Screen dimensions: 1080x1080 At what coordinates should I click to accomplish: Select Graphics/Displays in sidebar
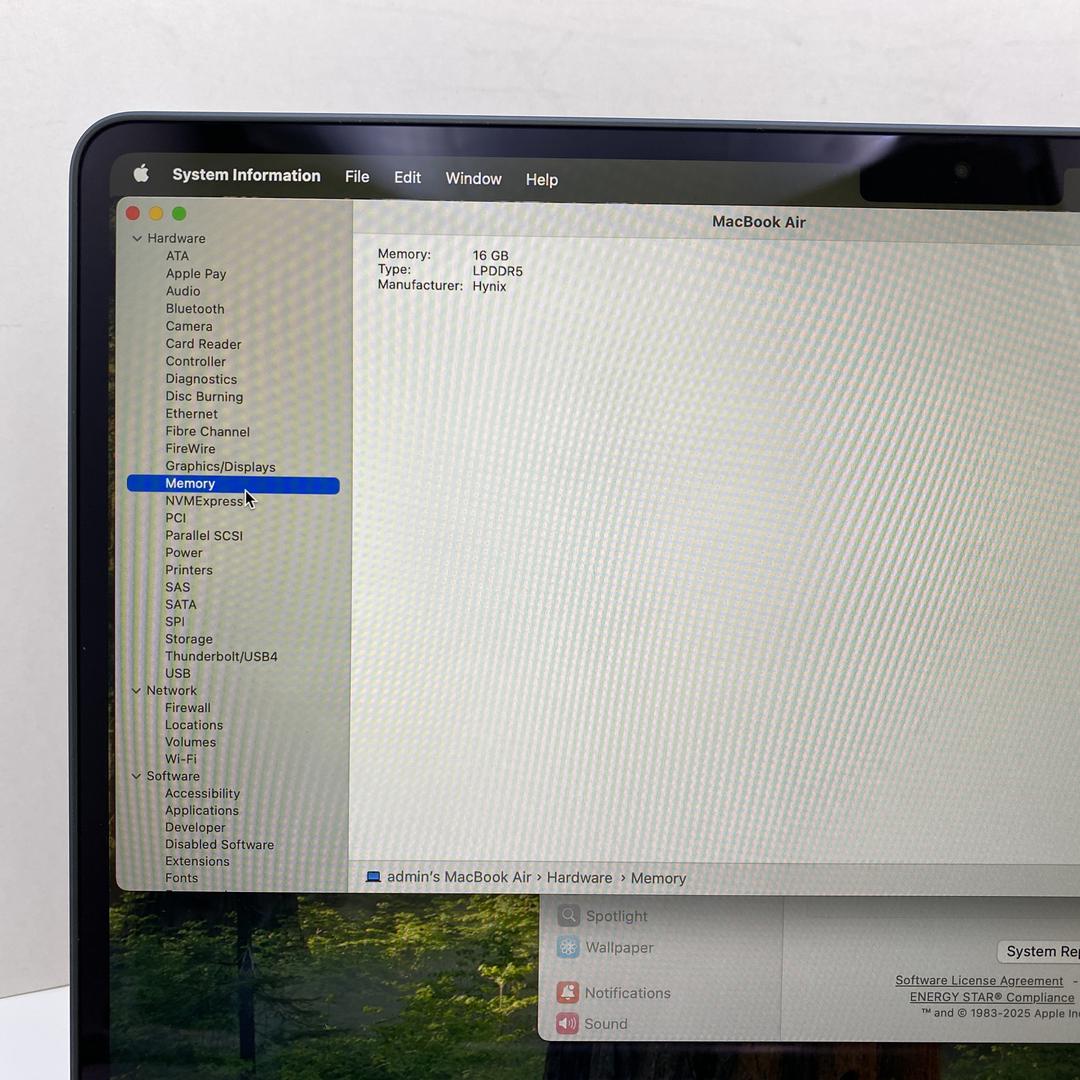[x=220, y=466]
